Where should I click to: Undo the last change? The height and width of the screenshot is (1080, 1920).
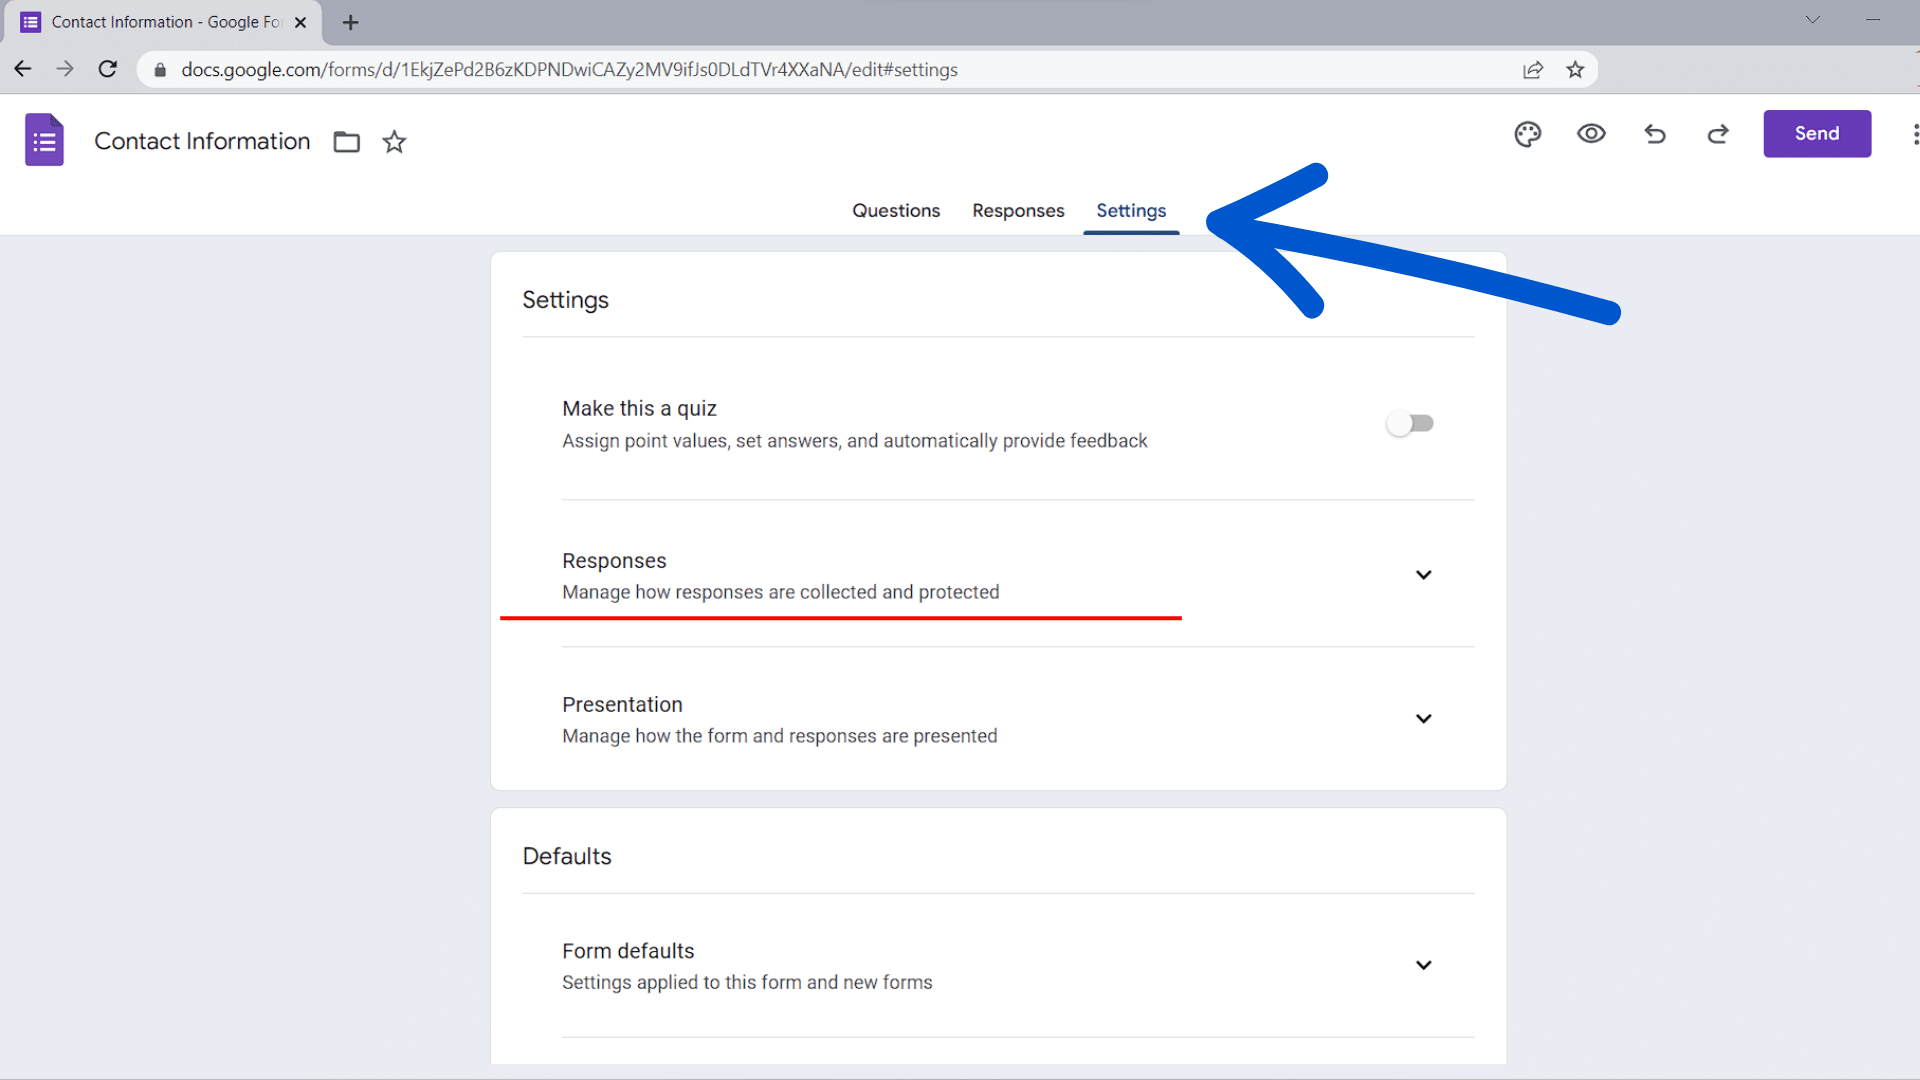point(1655,133)
